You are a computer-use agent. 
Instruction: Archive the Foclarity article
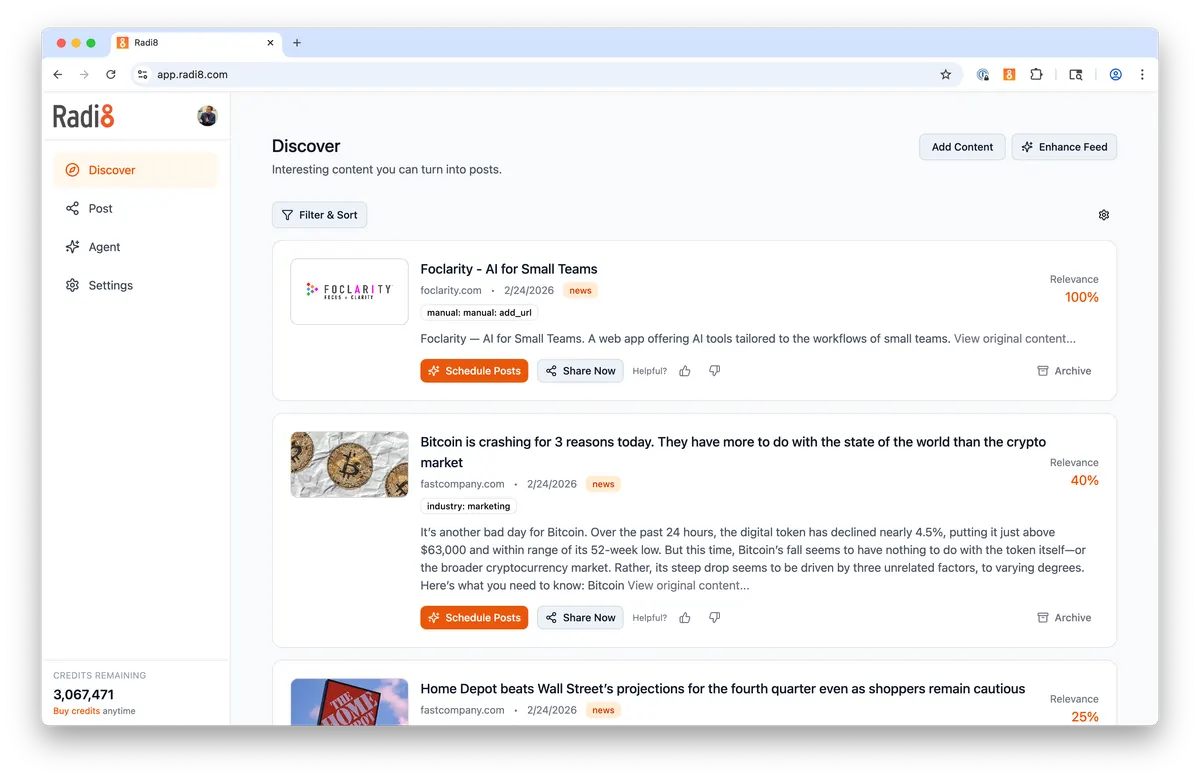tap(1064, 371)
